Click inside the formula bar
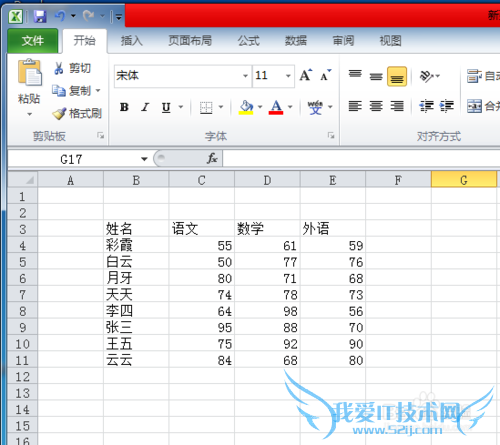Image resolution: width=500 pixels, height=445 pixels. (x=361, y=158)
